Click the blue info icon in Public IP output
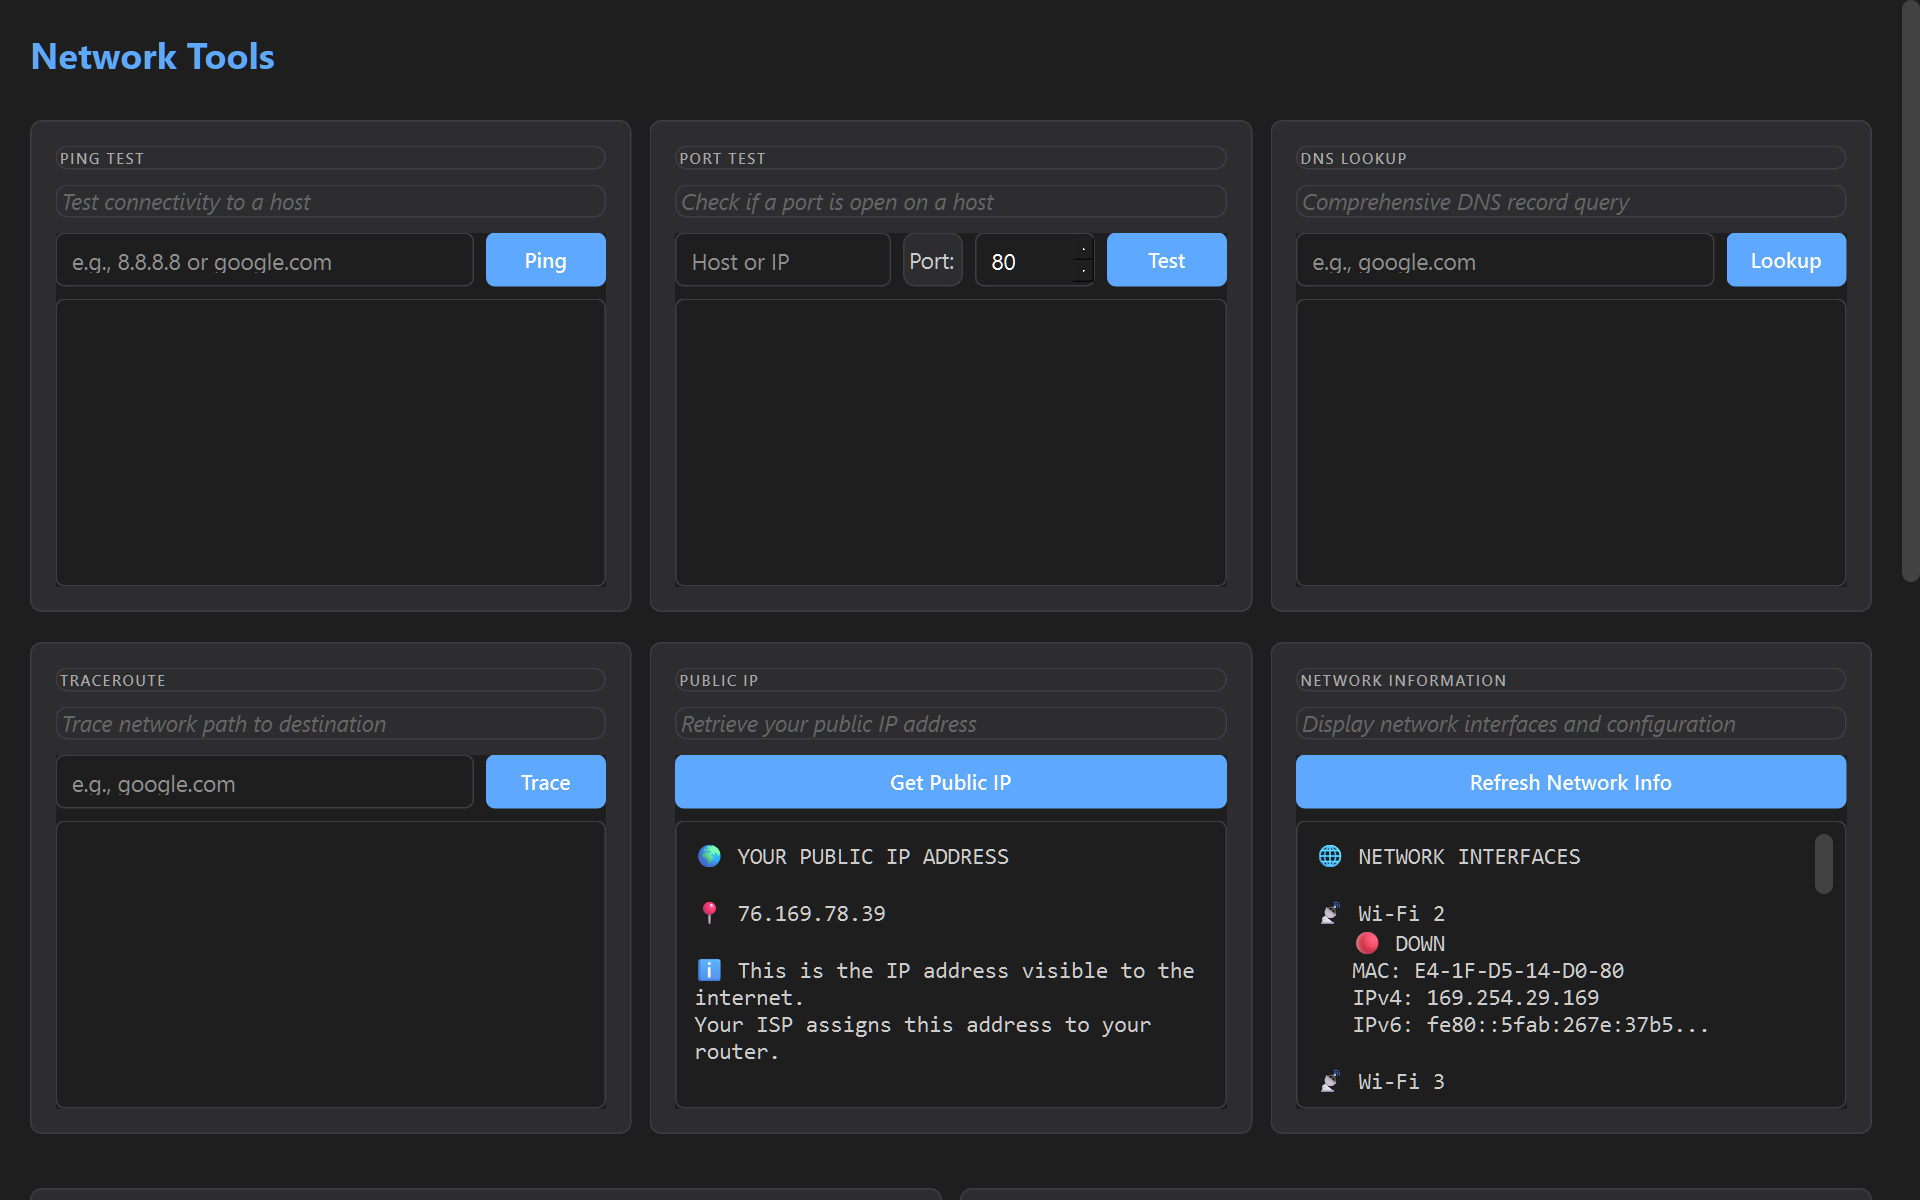 click(x=709, y=969)
